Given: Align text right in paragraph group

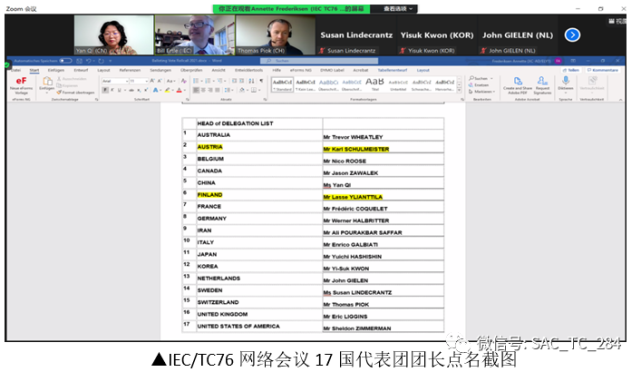Looking at the screenshot, I should click(210, 90).
